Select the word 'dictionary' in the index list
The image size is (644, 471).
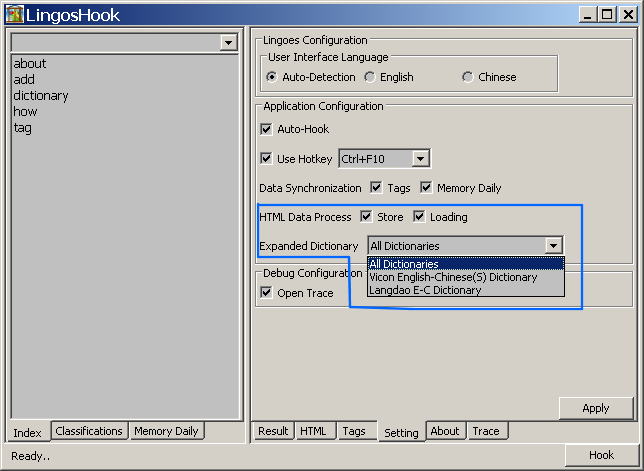41,96
